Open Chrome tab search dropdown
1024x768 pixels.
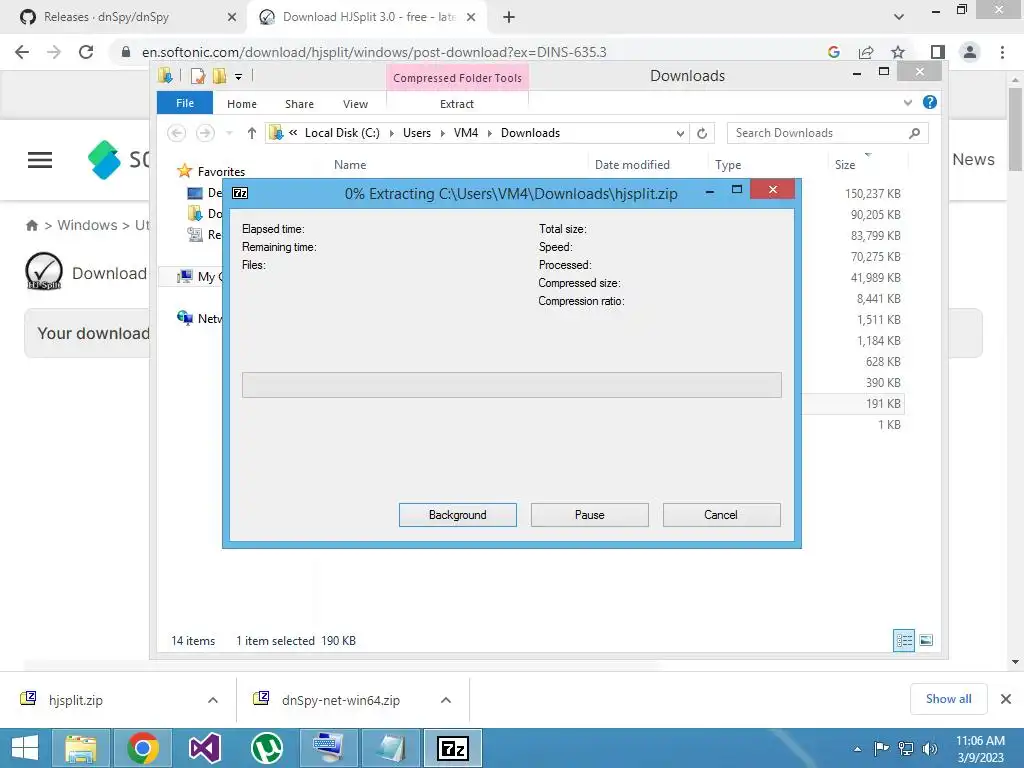point(899,17)
